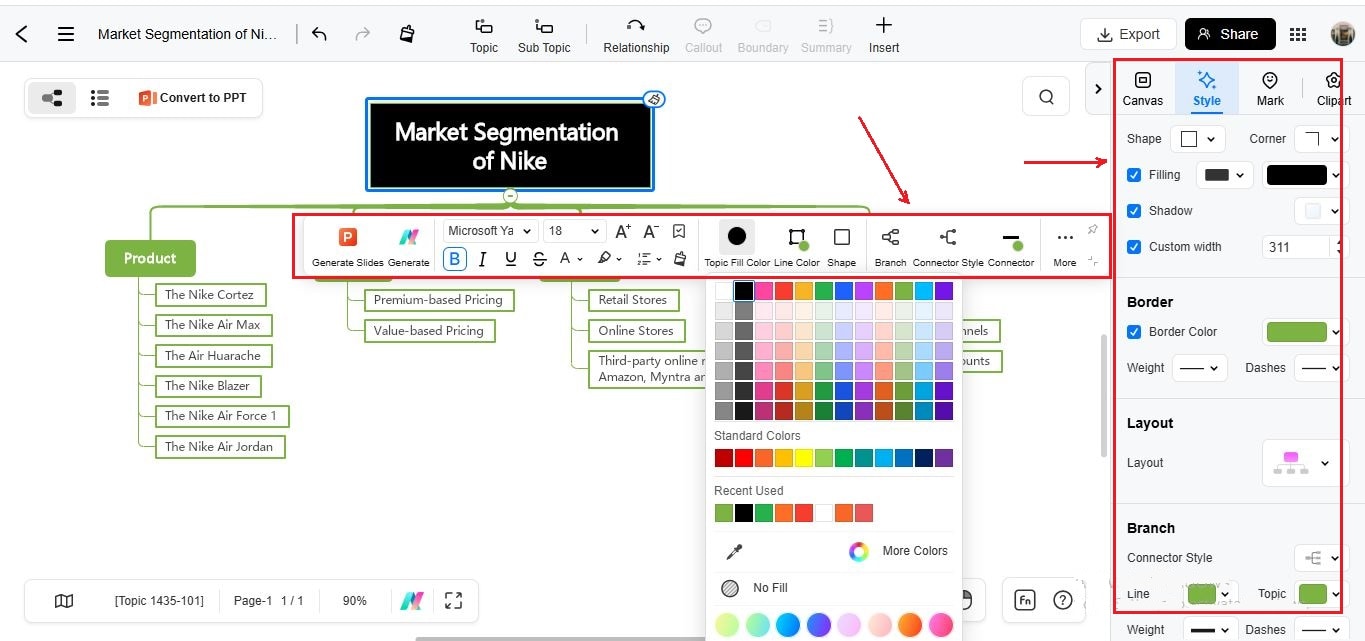Open the search magnifier
The width and height of the screenshot is (1365, 641).
1046,97
